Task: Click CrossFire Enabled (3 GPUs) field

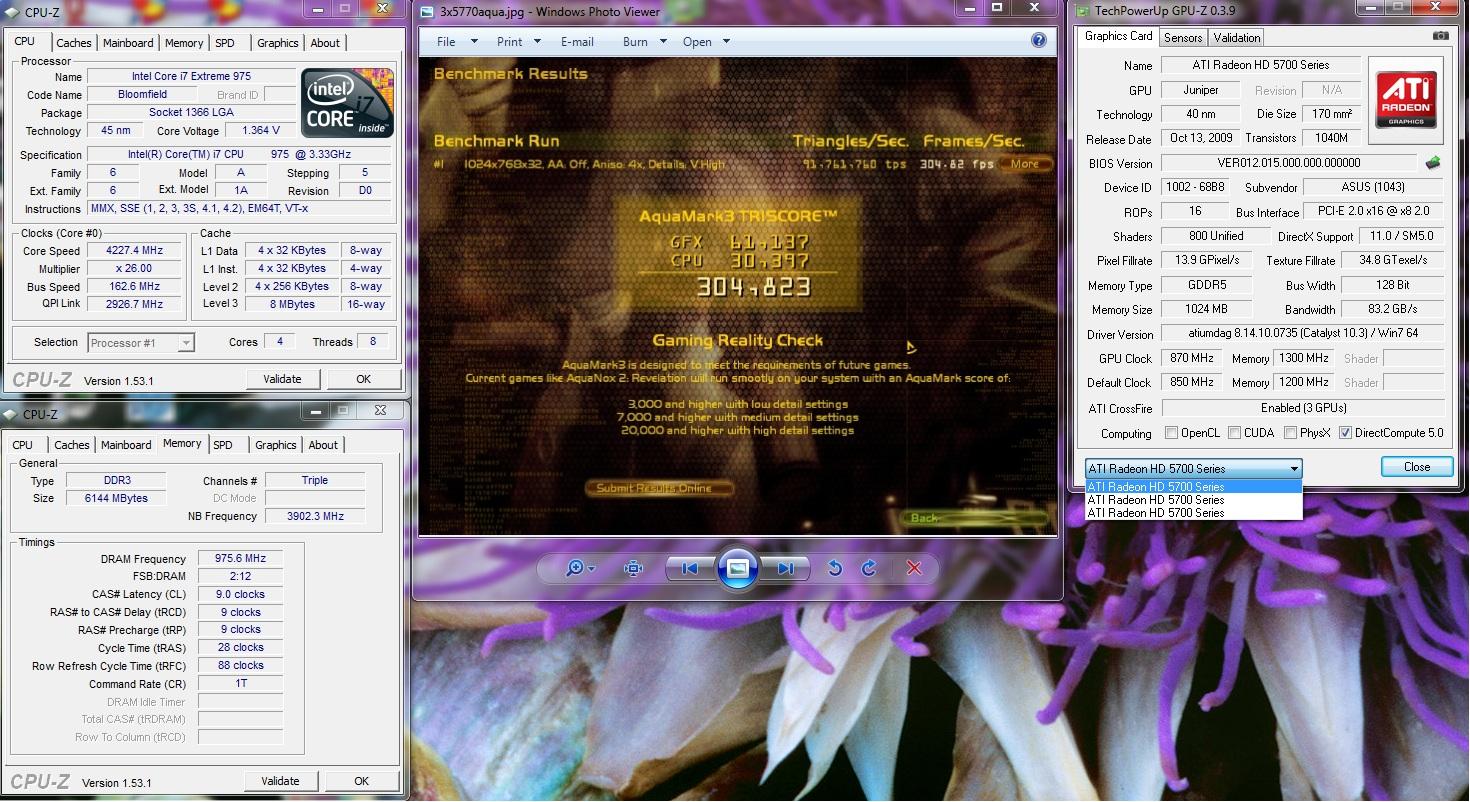Action: click(1303, 408)
